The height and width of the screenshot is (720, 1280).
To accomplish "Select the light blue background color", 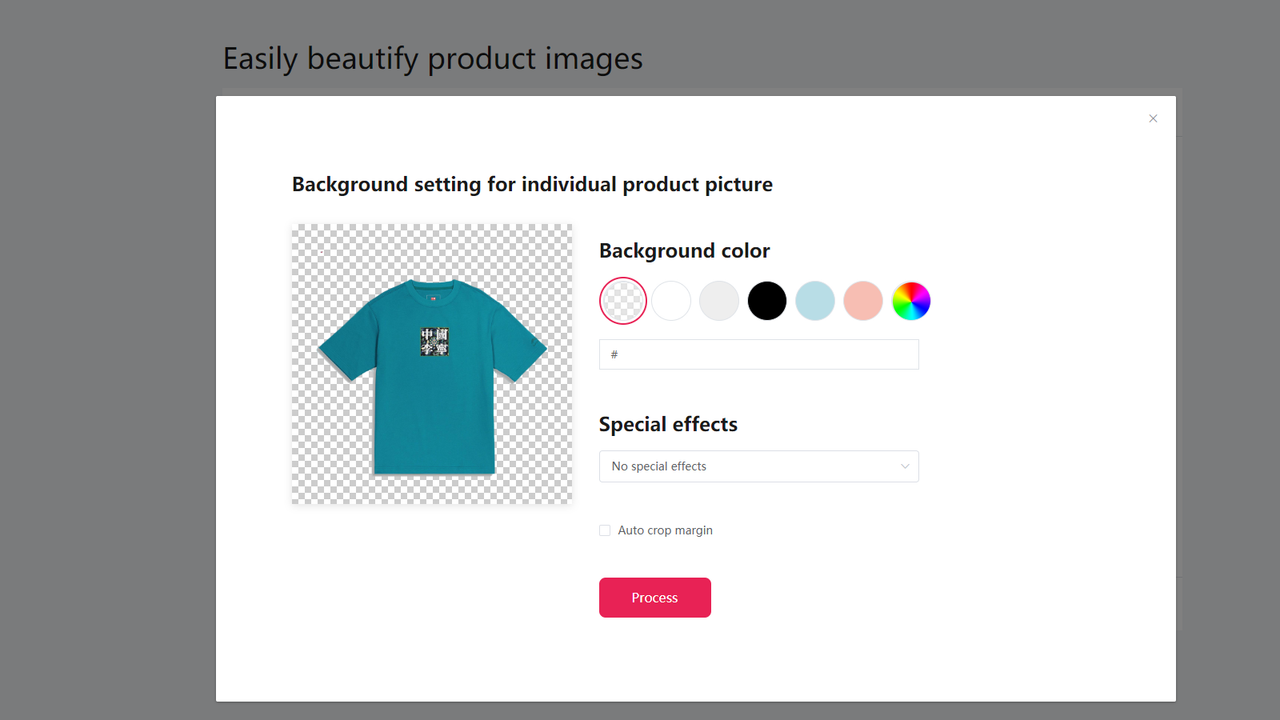I will 814,300.
